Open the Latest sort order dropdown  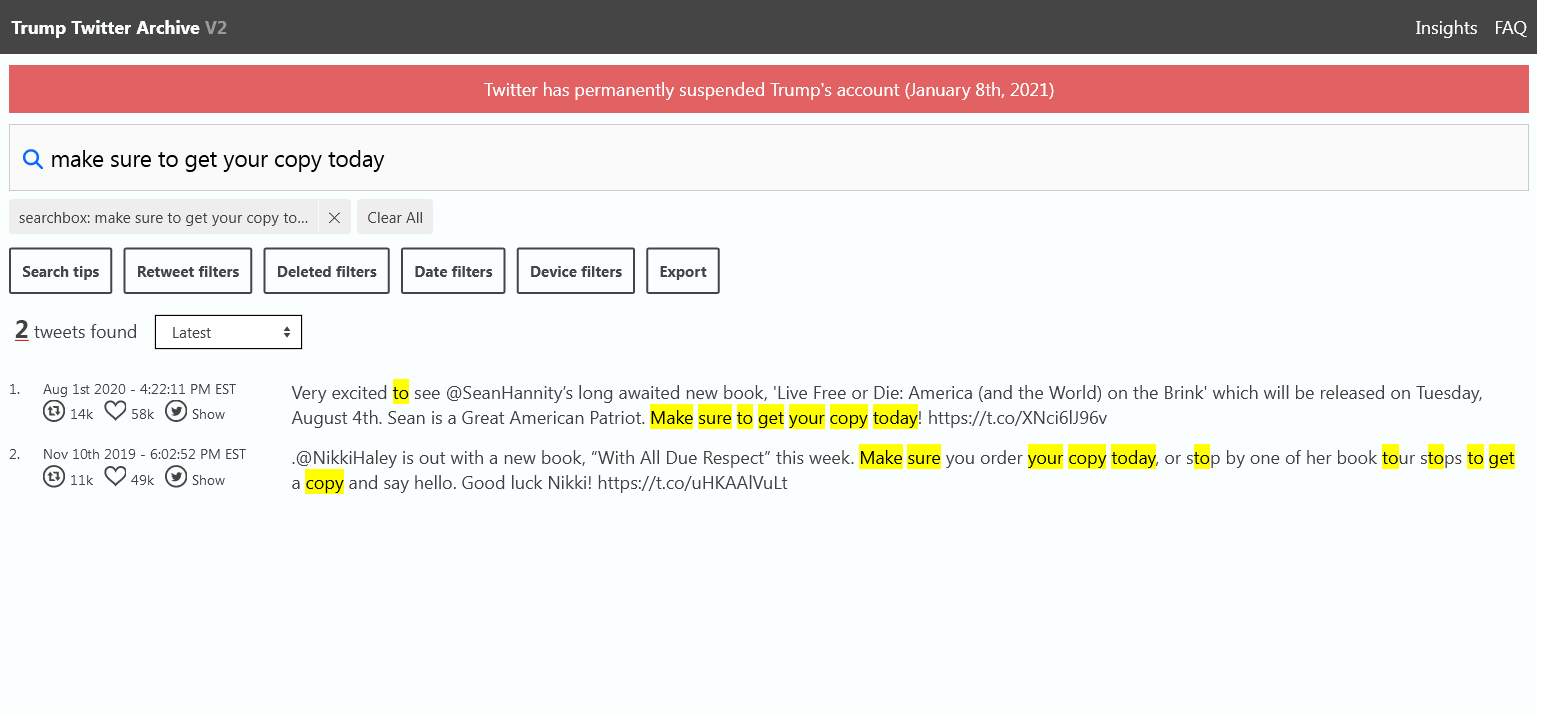coord(228,332)
